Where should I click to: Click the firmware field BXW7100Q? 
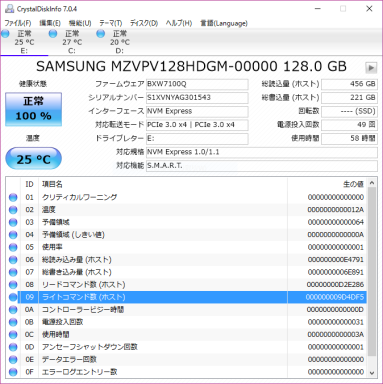pyautogui.click(x=197, y=84)
